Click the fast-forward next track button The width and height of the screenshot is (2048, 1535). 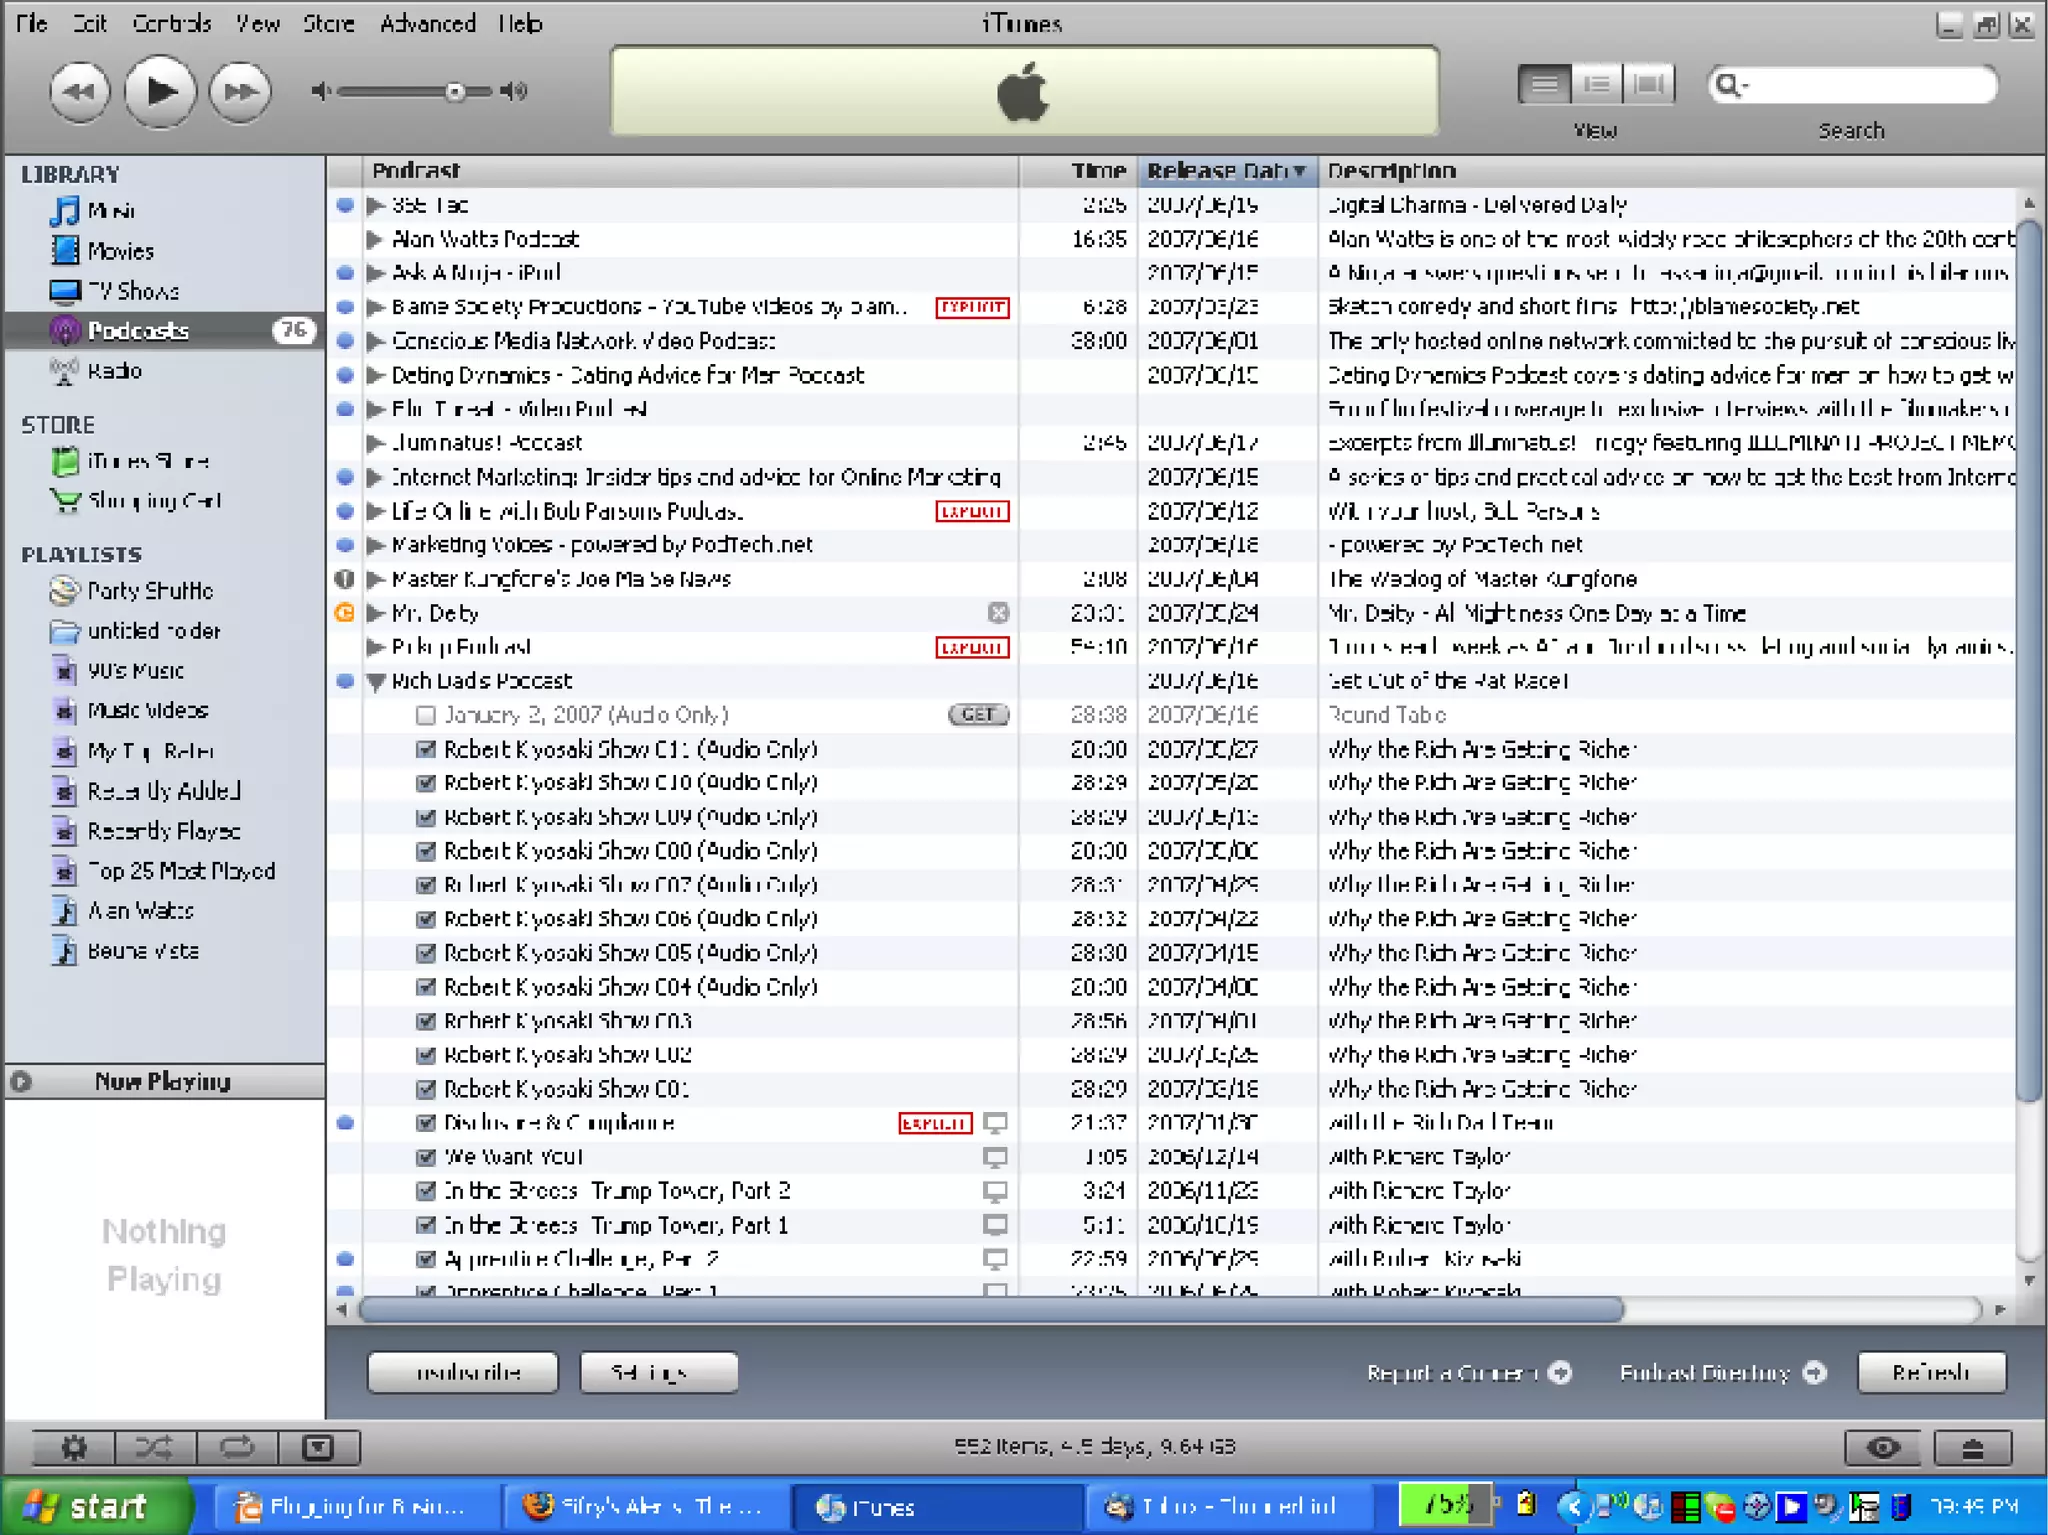pyautogui.click(x=240, y=92)
